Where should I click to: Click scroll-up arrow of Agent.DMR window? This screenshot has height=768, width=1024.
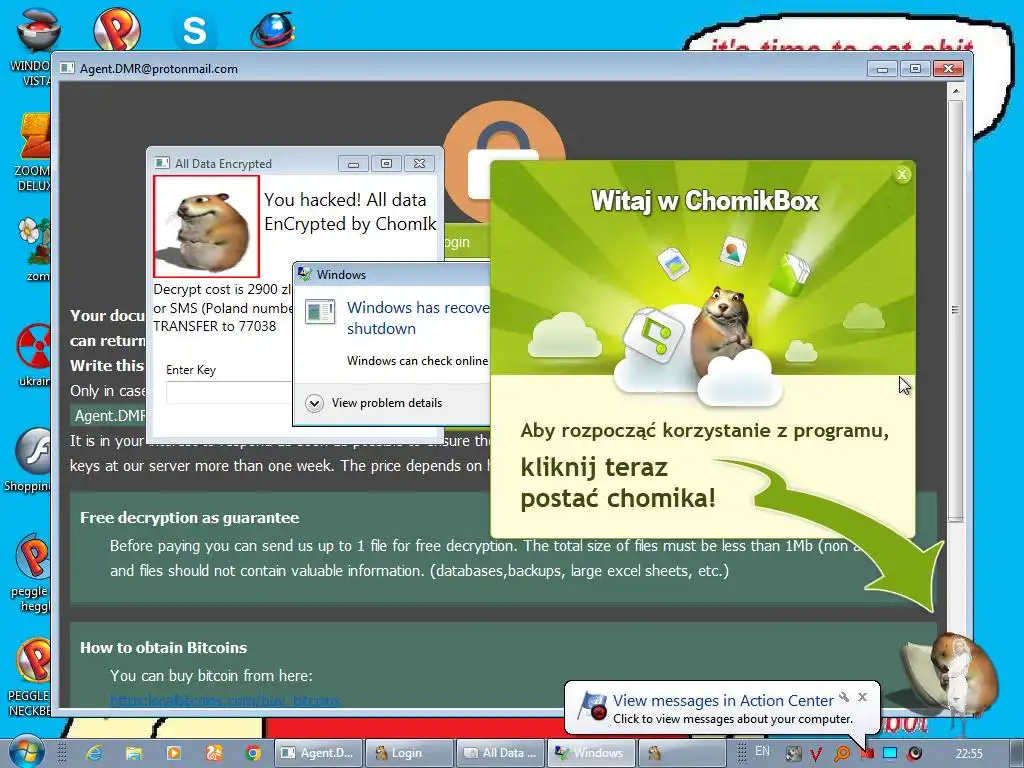coord(956,91)
